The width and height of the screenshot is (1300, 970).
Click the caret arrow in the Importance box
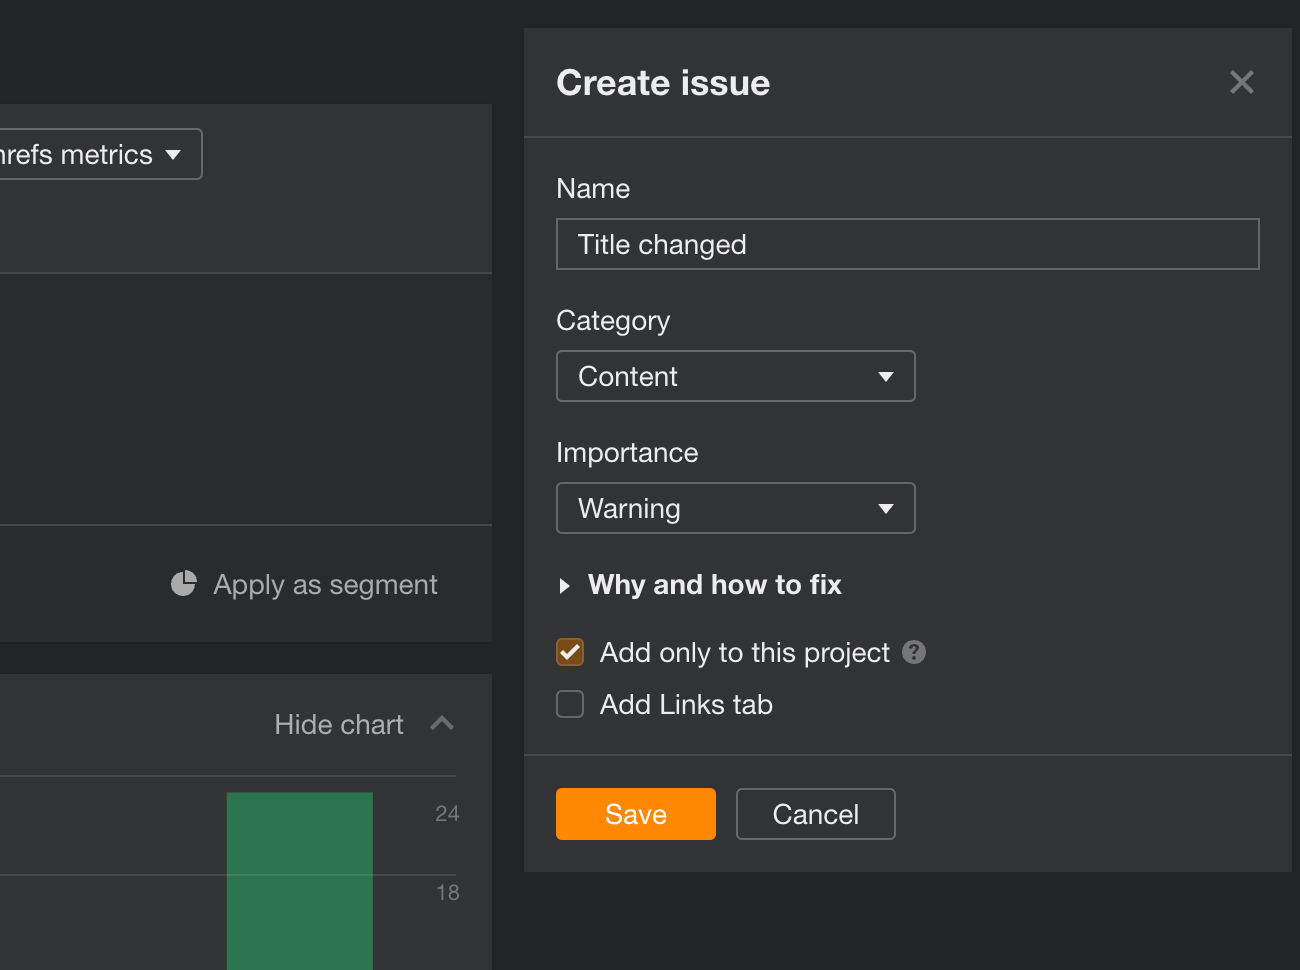pos(885,509)
